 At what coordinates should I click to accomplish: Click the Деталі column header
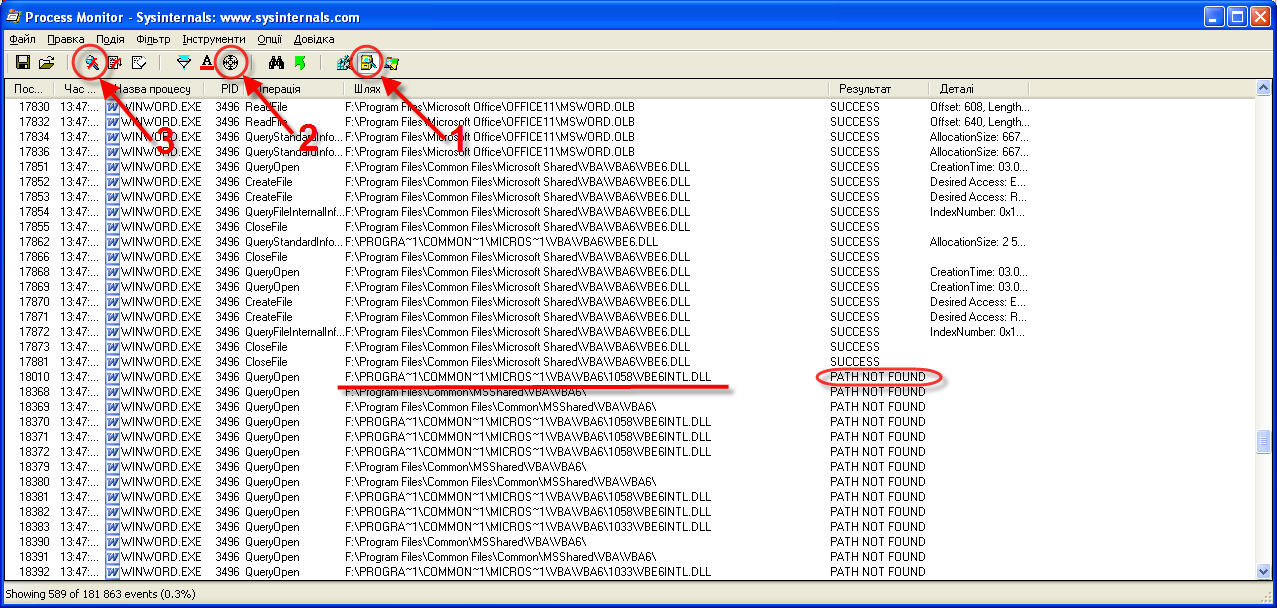pos(978,89)
